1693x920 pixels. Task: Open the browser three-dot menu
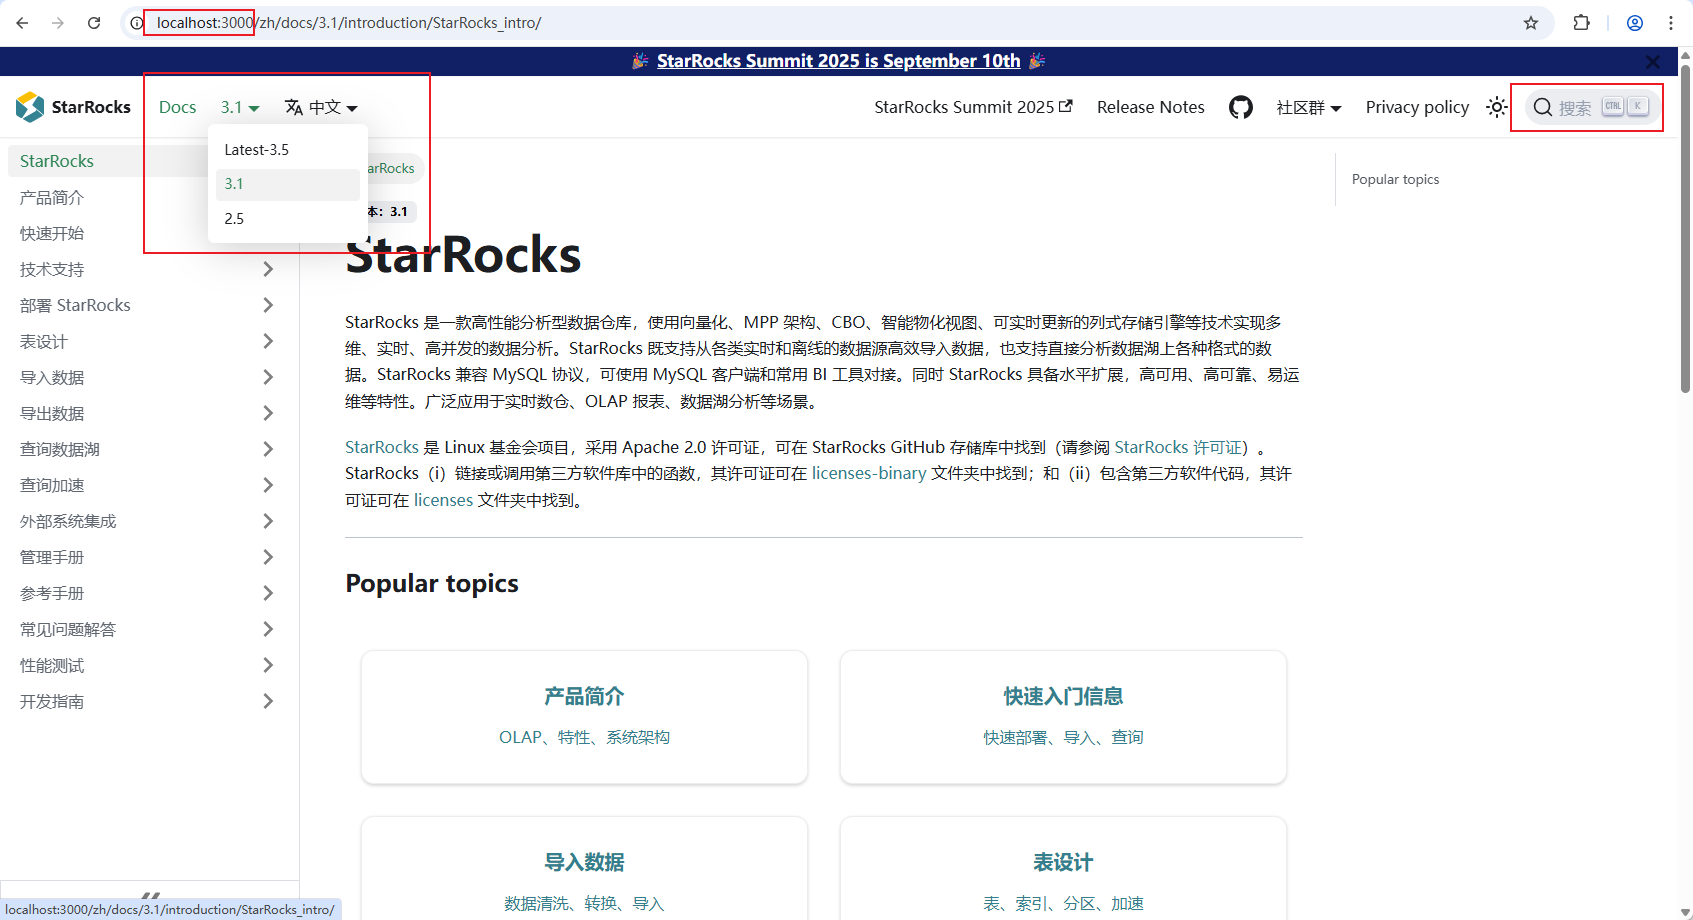click(x=1671, y=23)
